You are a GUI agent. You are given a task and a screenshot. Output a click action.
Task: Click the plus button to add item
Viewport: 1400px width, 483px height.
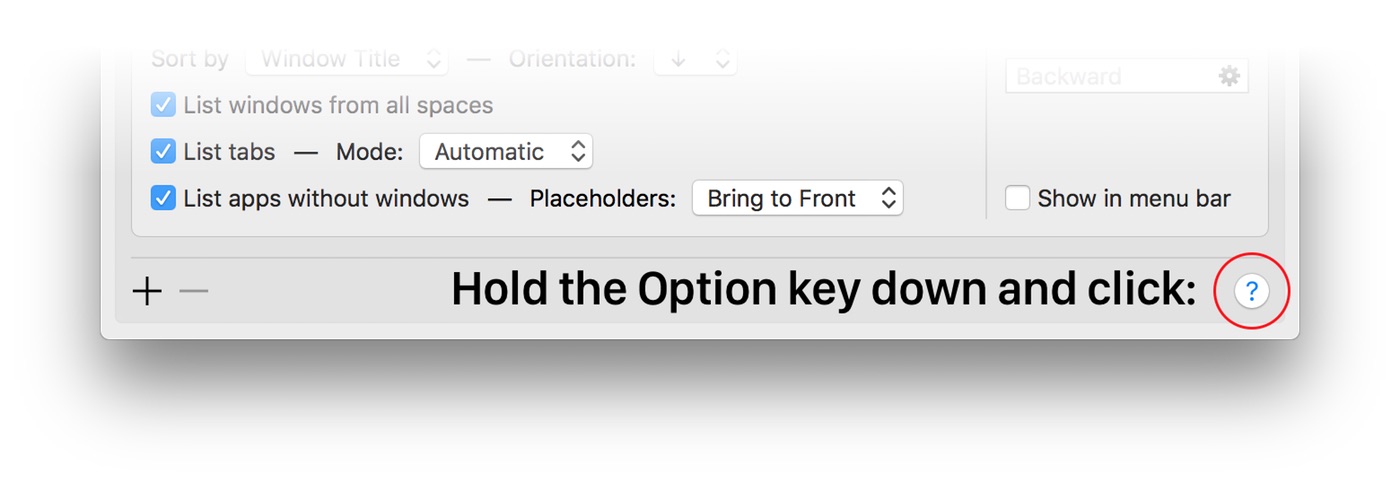(x=147, y=292)
